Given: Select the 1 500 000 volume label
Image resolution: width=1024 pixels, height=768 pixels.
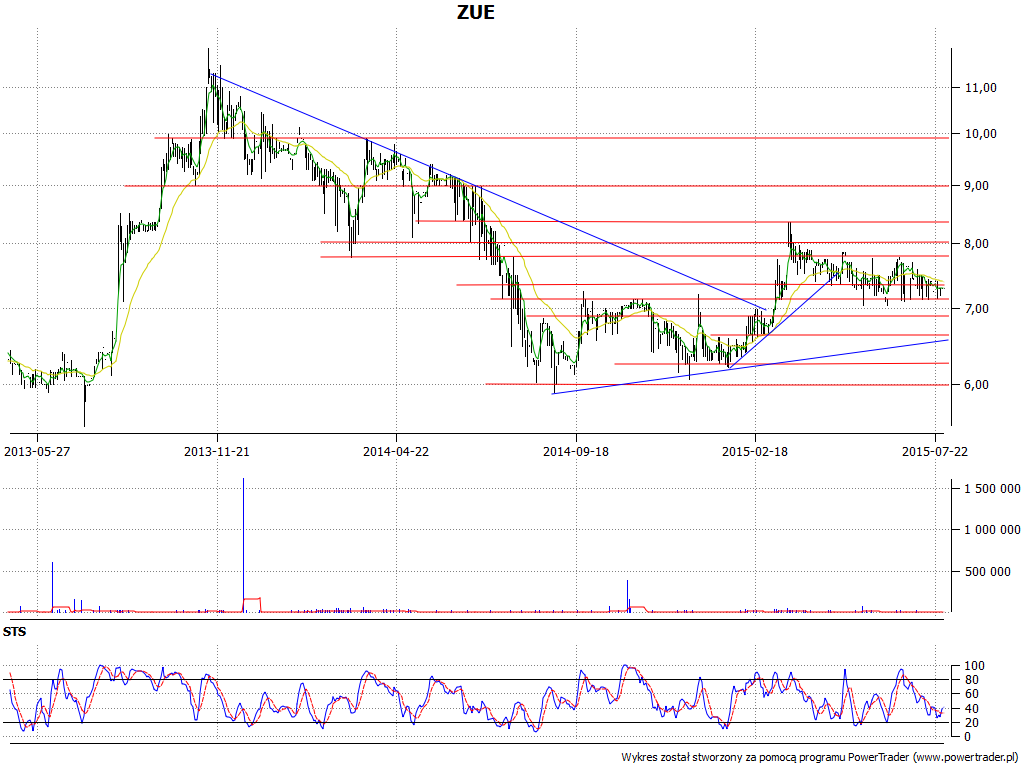Looking at the screenshot, I should pyautogui.click(x=992, y=488).
